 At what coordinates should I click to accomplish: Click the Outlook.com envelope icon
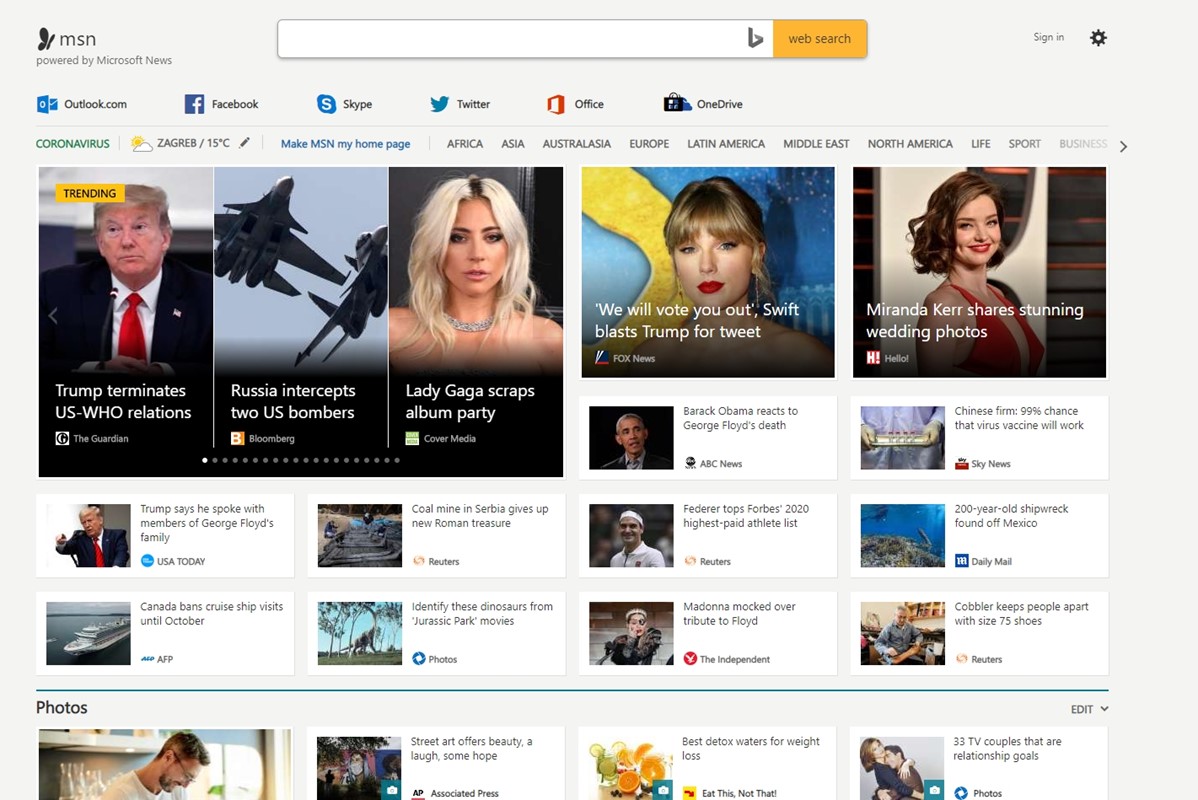point(47,104)
